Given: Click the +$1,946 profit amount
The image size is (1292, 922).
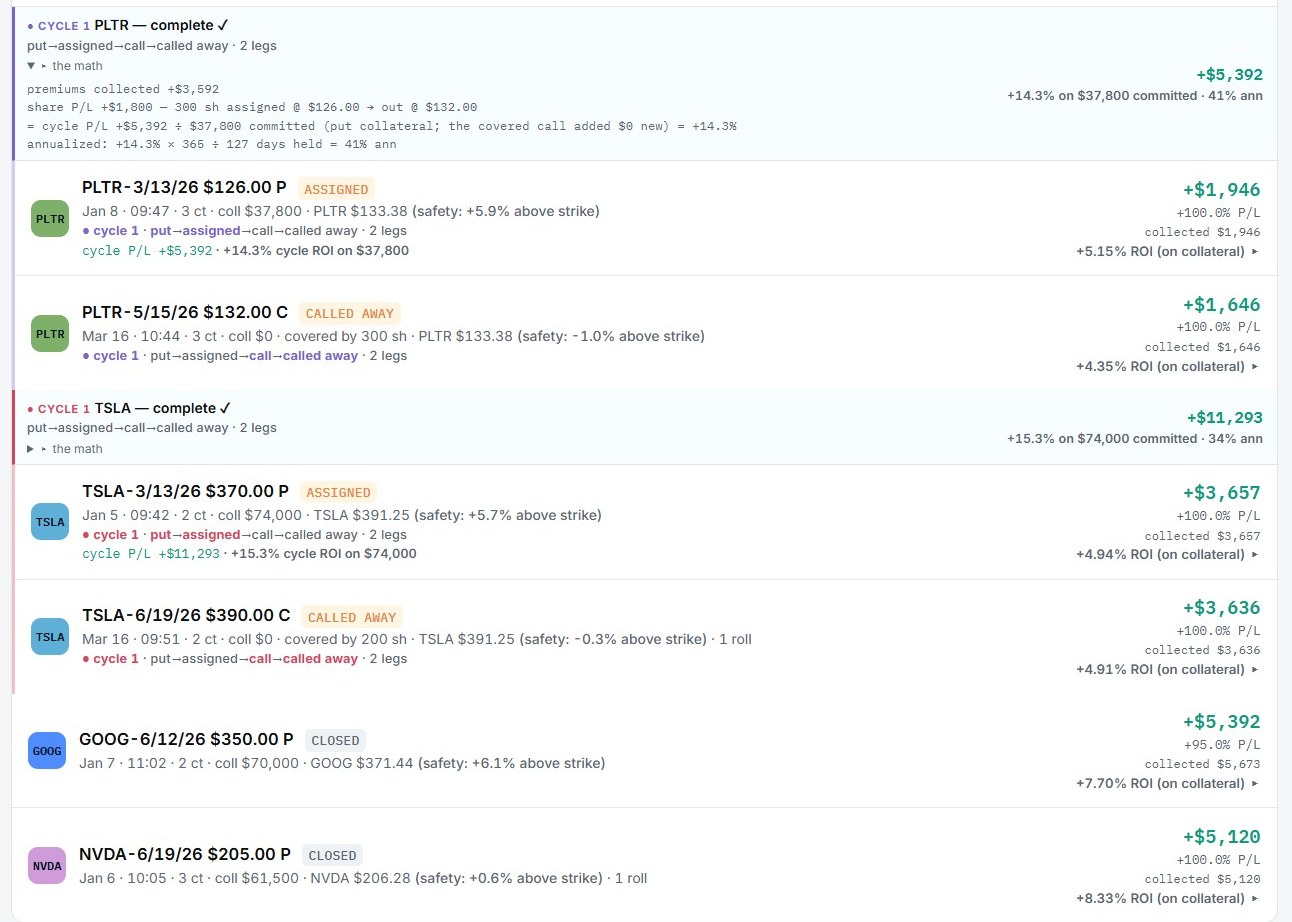Looking at the screenshot, I should pyautogui.click(x=1221, y=190).
